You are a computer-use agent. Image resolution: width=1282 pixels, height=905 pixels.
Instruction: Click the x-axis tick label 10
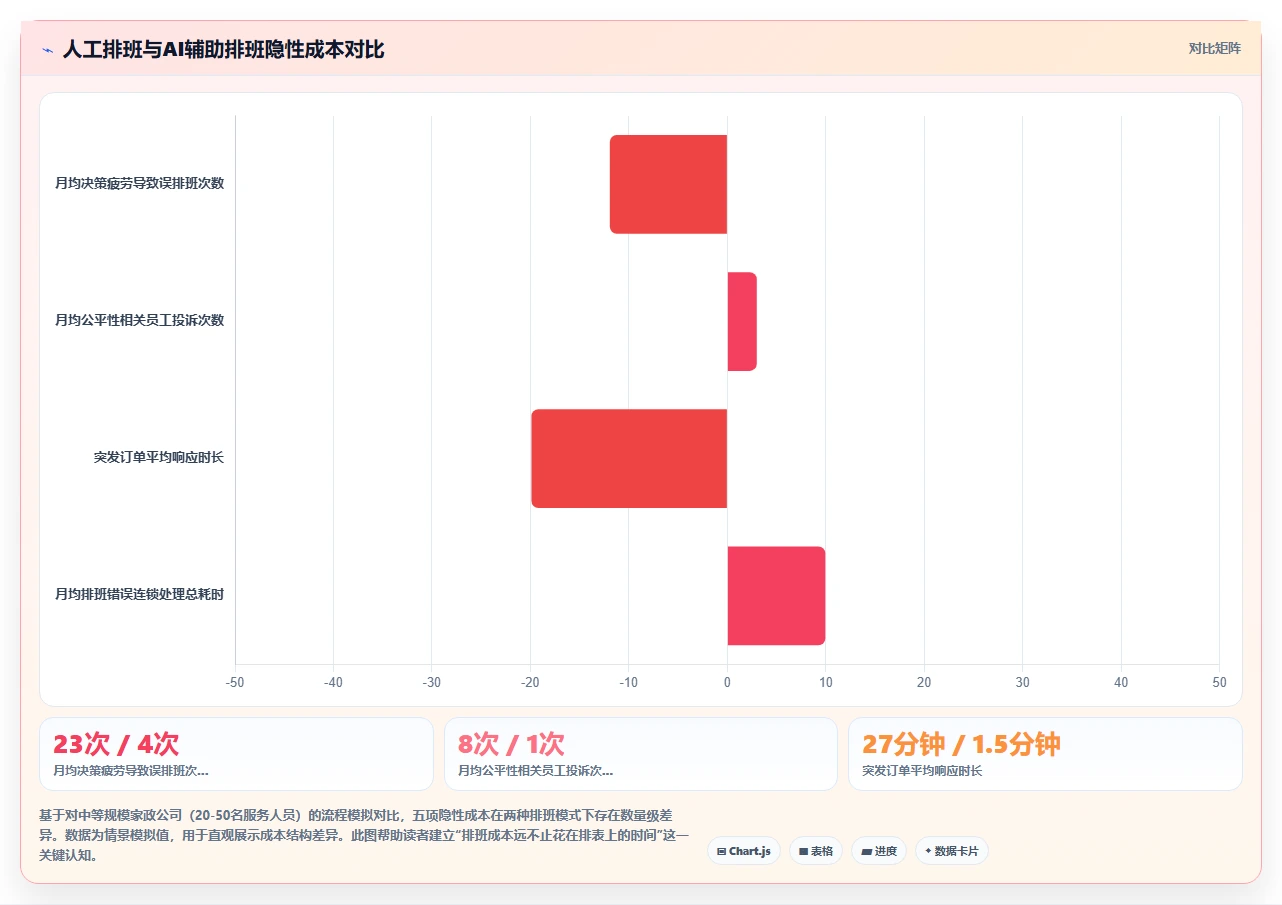pyautogui.click(x=826, y=682)
